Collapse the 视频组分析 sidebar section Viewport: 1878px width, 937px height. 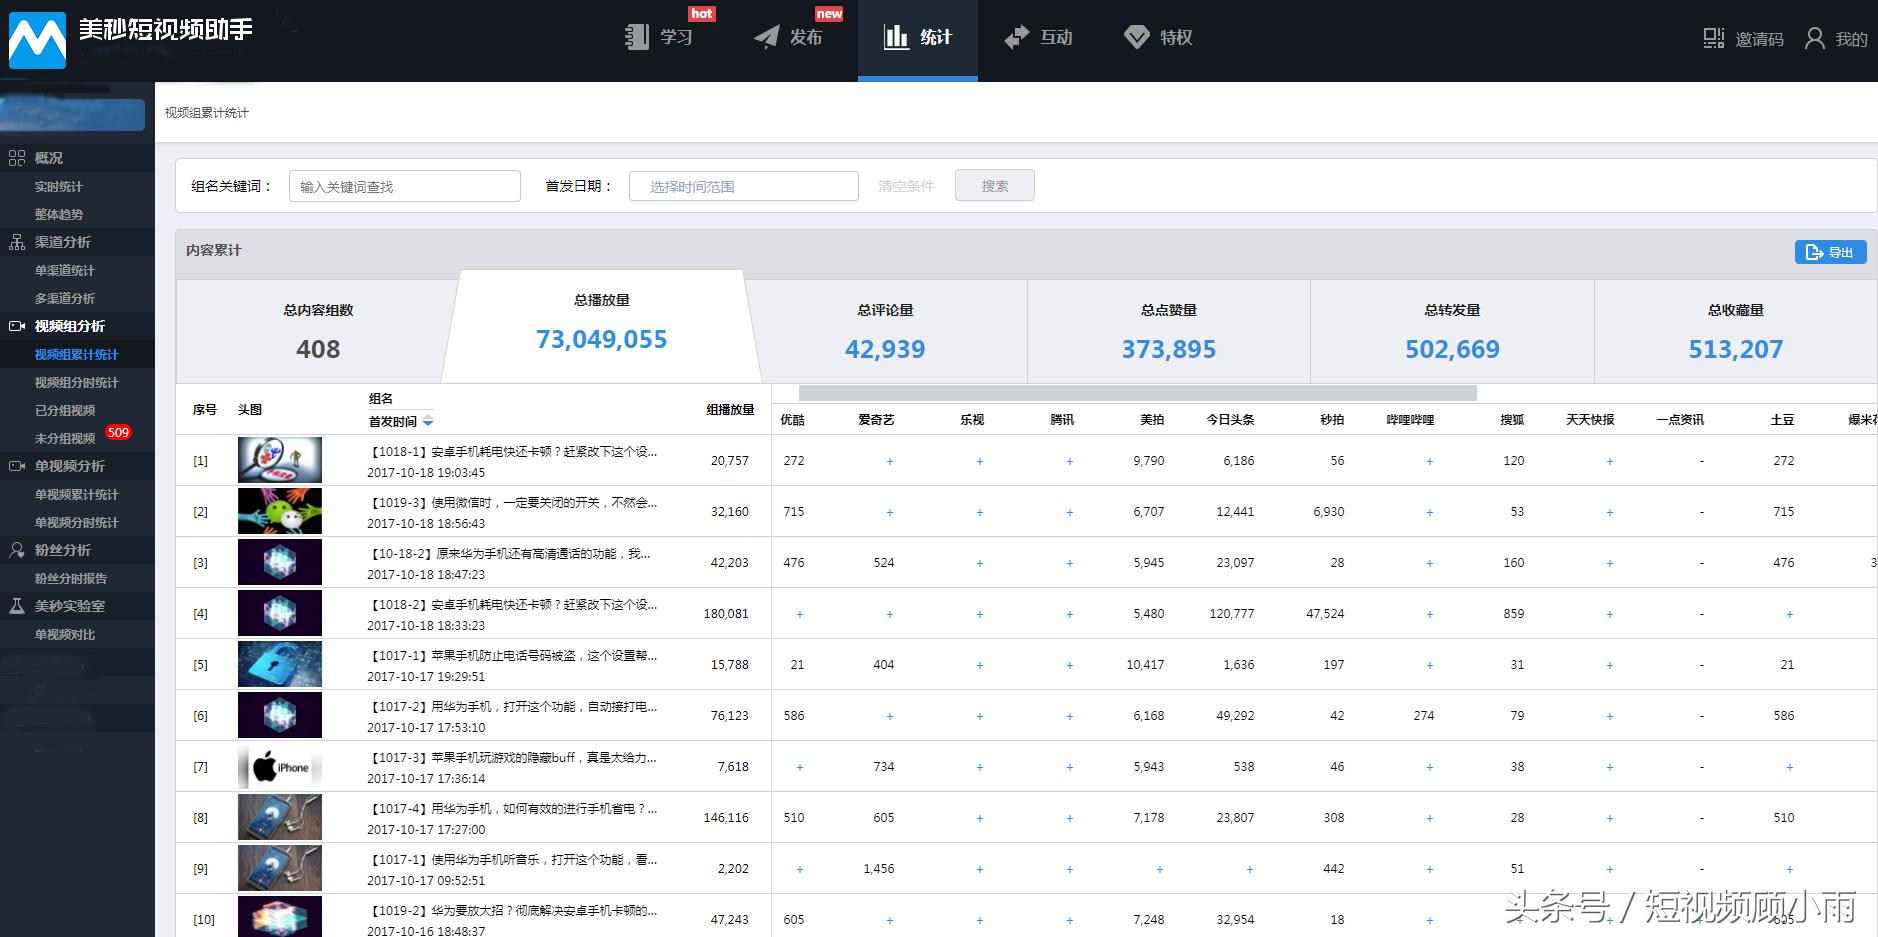pos(69,326)
